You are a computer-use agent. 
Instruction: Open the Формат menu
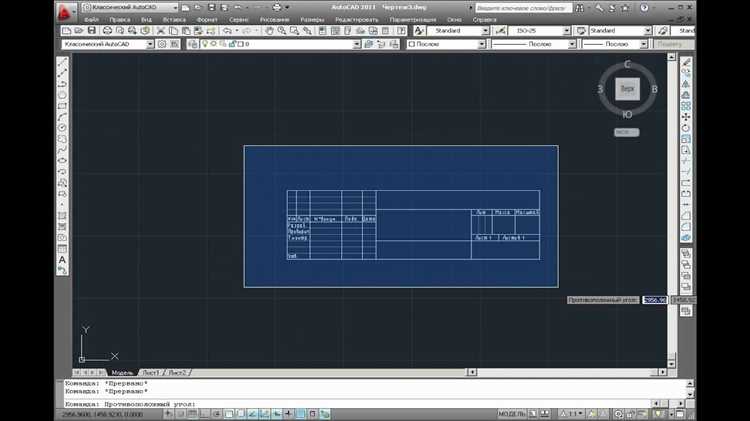pos(207,20)
